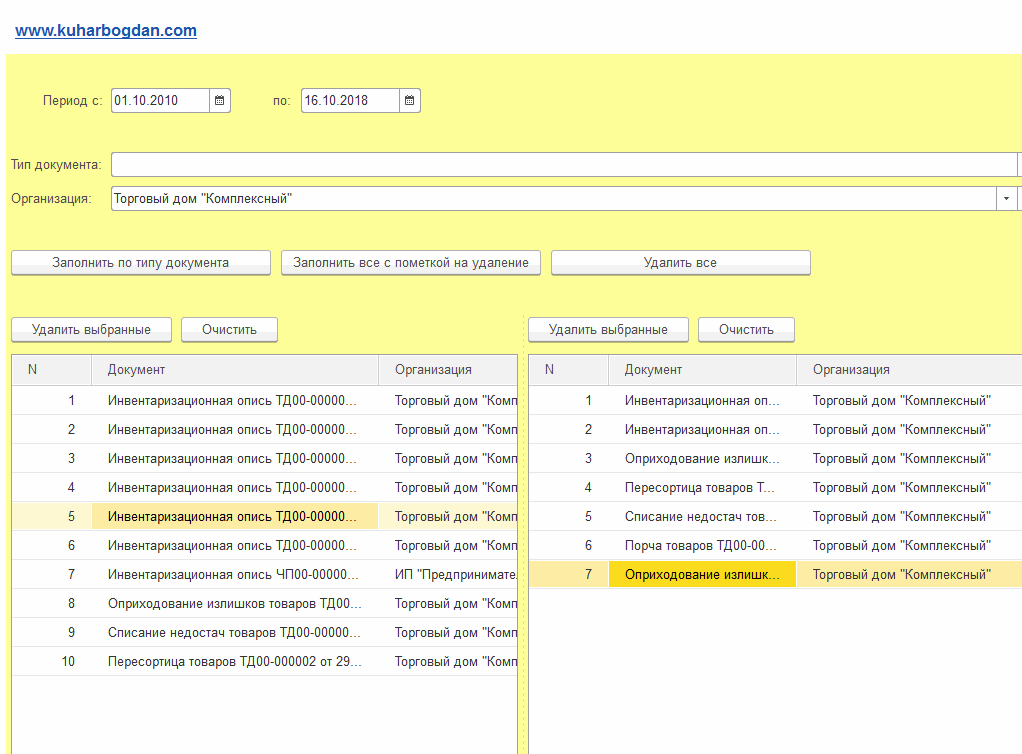Click Заполнить по типу документа button
Image resolution: width=1022 pixels, height=754 pixels.
141,263
